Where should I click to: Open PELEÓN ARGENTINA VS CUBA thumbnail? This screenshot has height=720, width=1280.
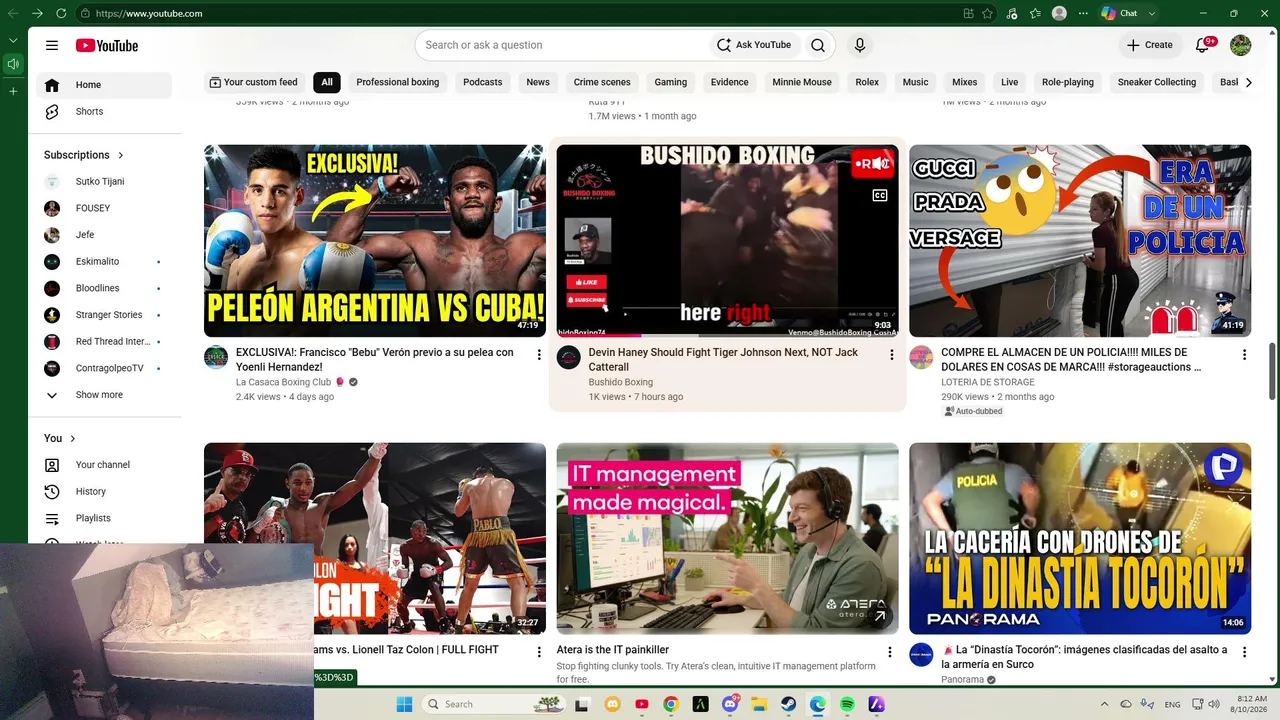[375, 241]
